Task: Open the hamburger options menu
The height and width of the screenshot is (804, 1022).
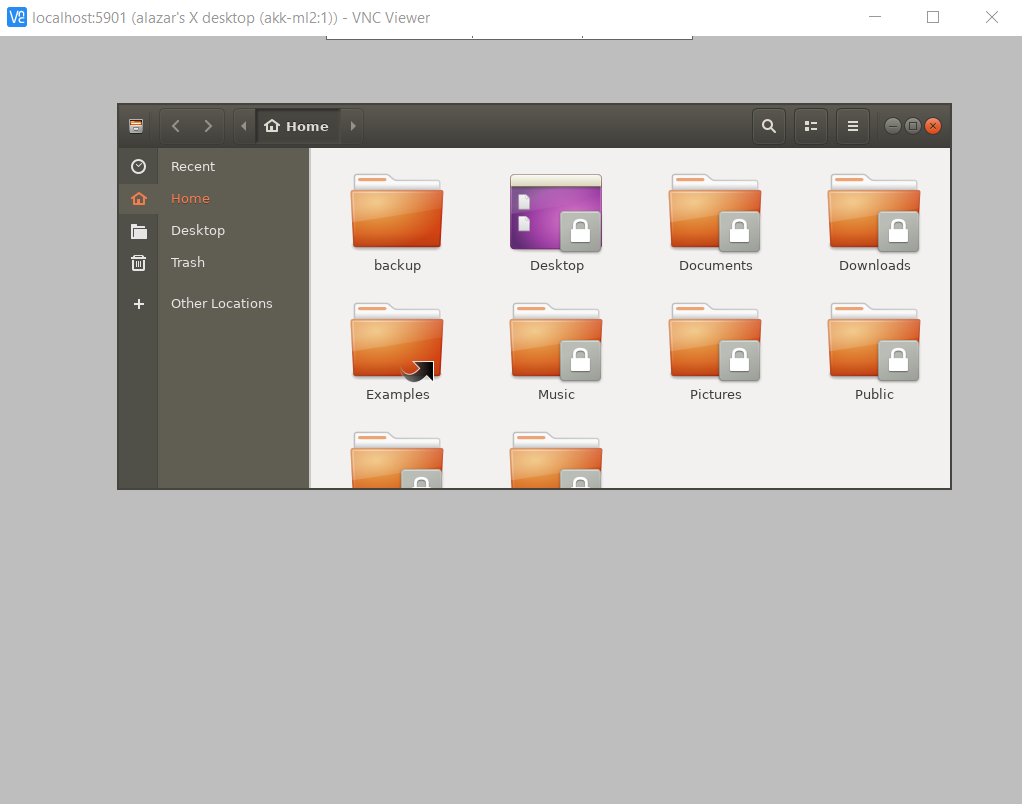Action: tap(853, 126)
